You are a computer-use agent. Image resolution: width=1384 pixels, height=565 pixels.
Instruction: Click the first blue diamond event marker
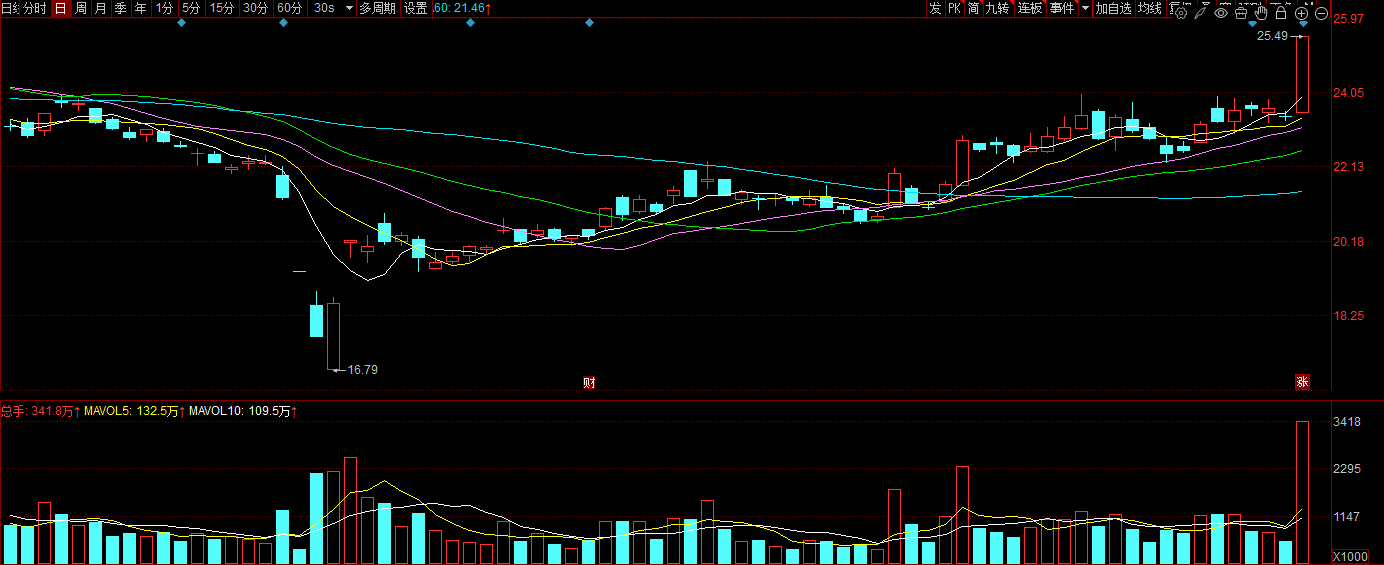coord(181,22)
